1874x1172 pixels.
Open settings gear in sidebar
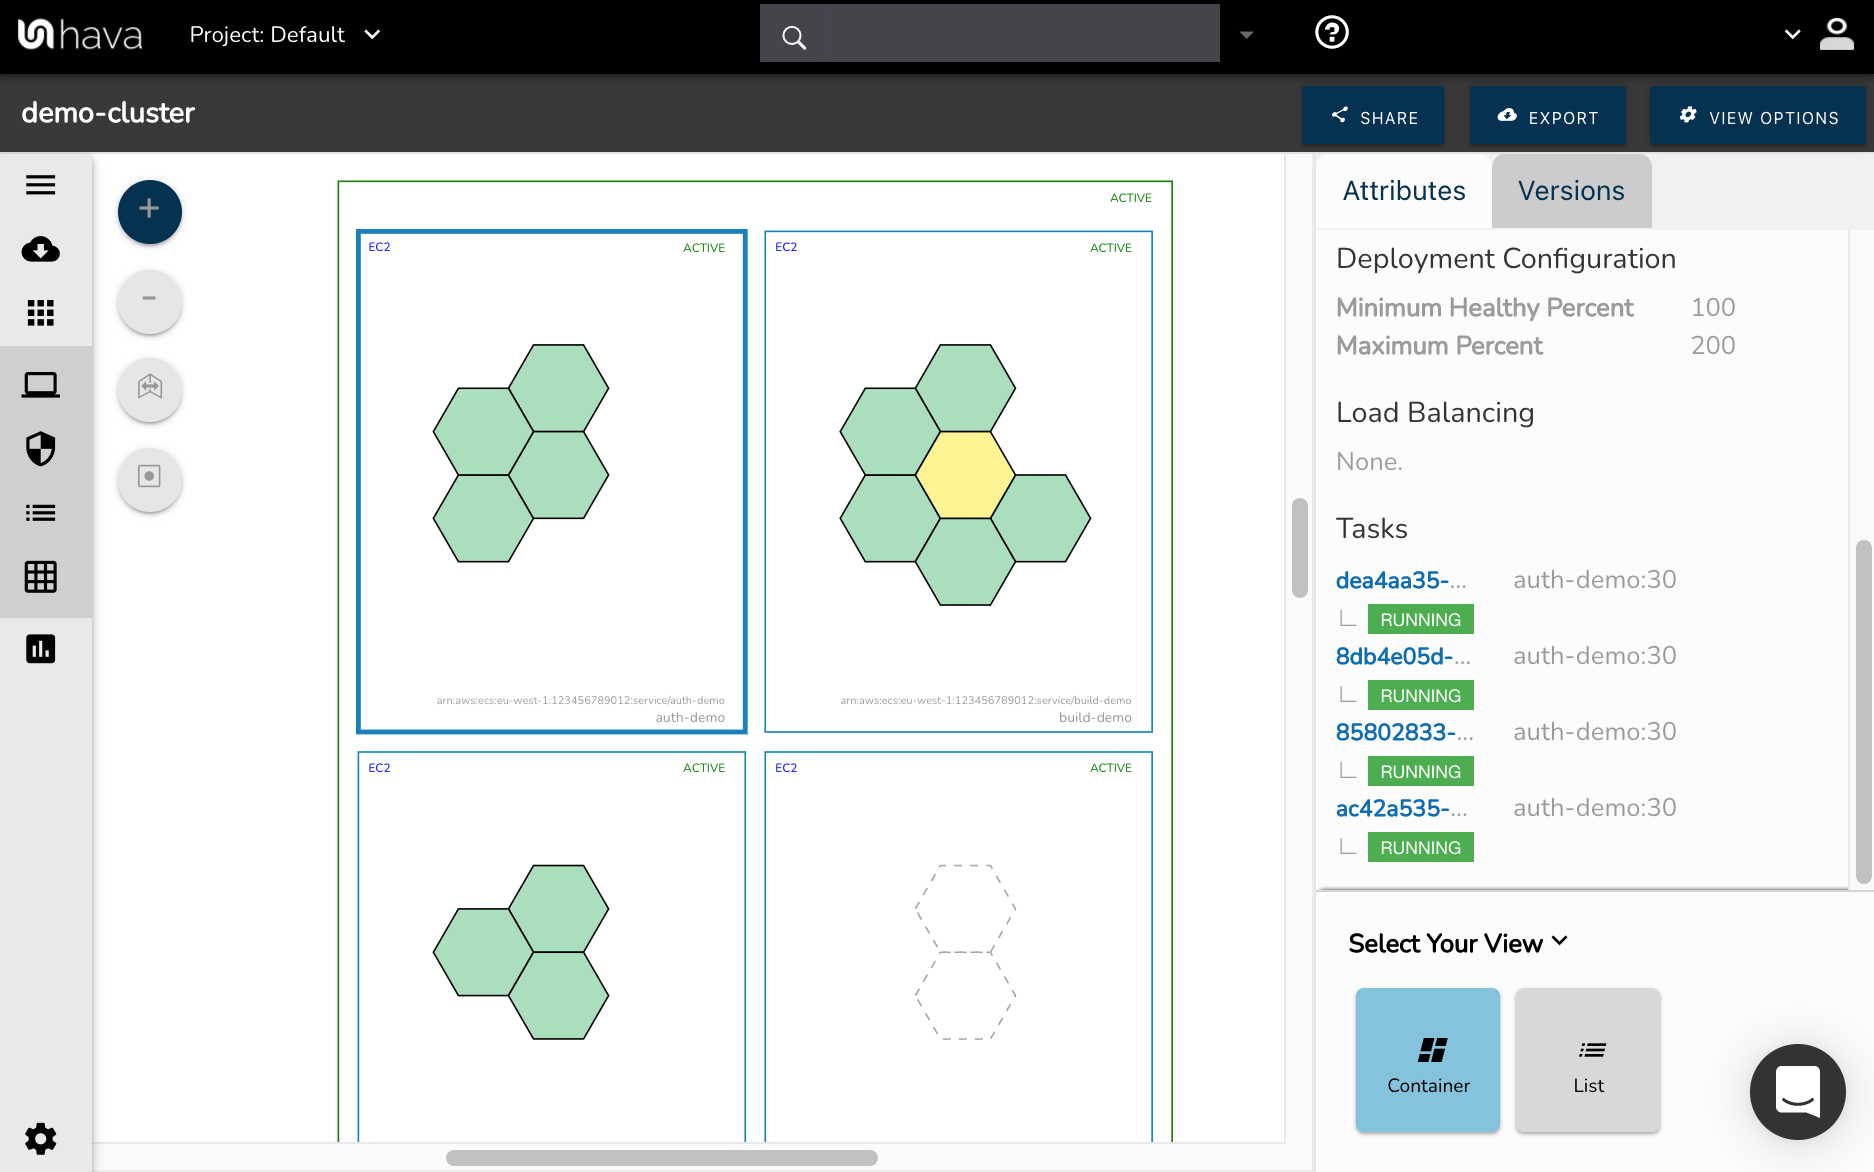(x=40, y=1138)
